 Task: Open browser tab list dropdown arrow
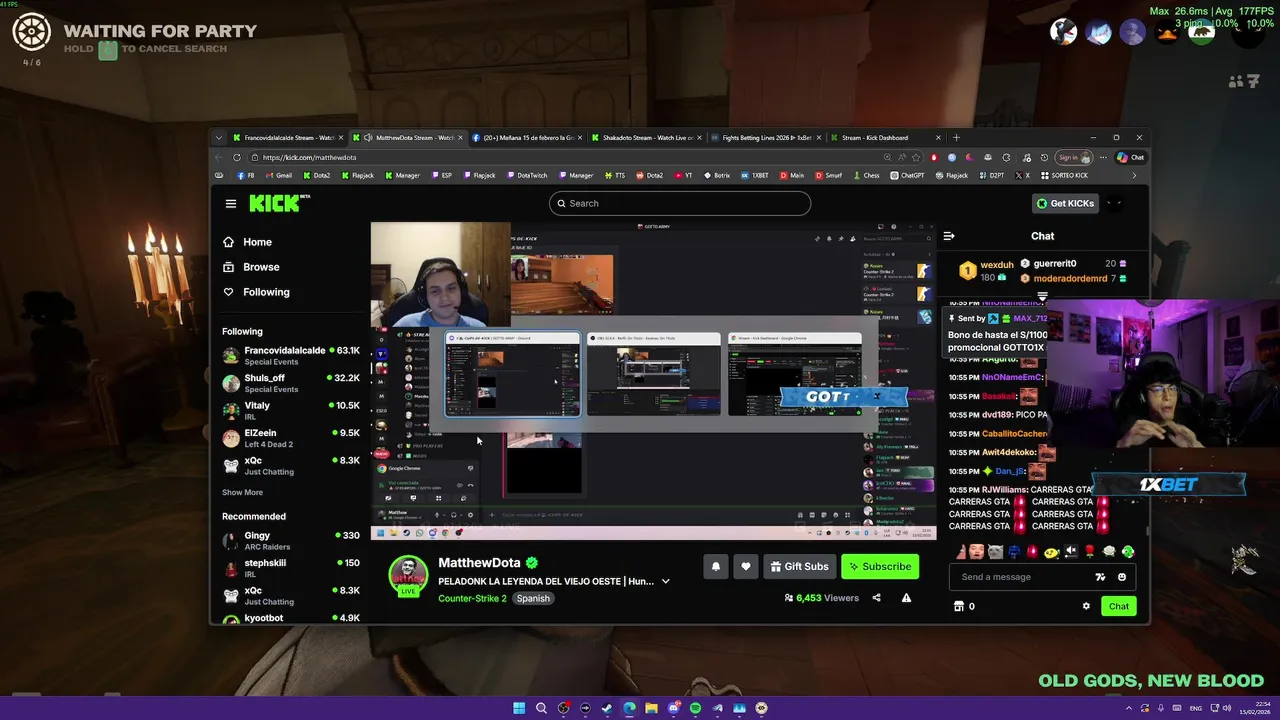click(219, 137)
